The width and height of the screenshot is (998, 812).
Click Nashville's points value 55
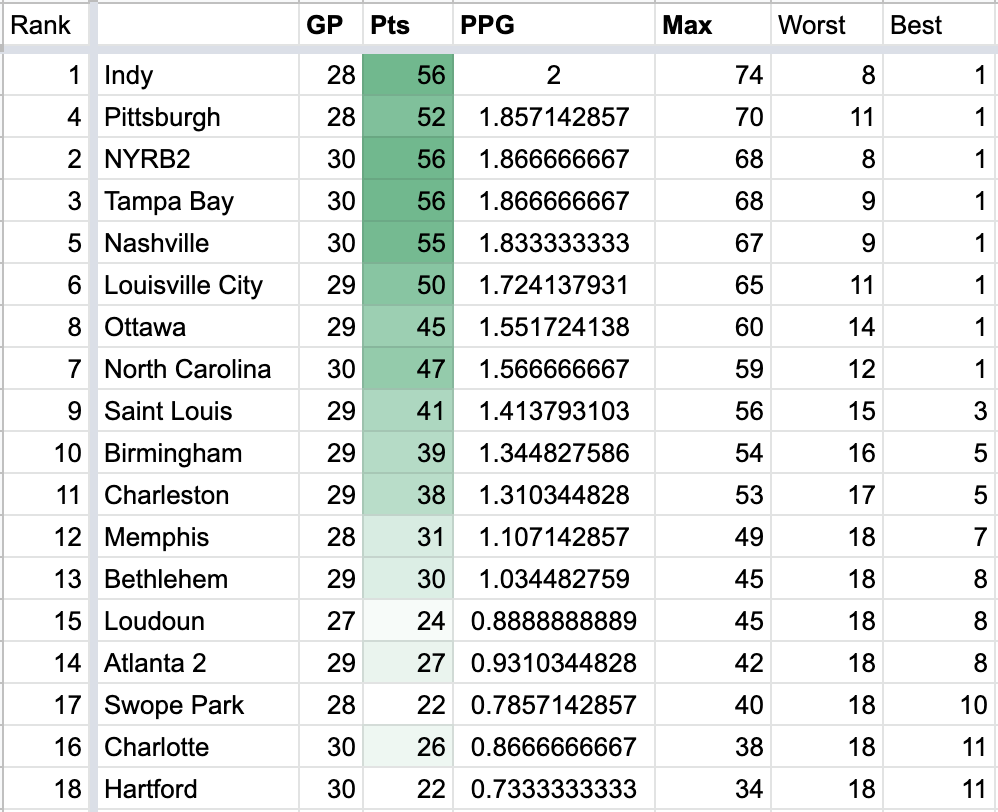[408, 243]
